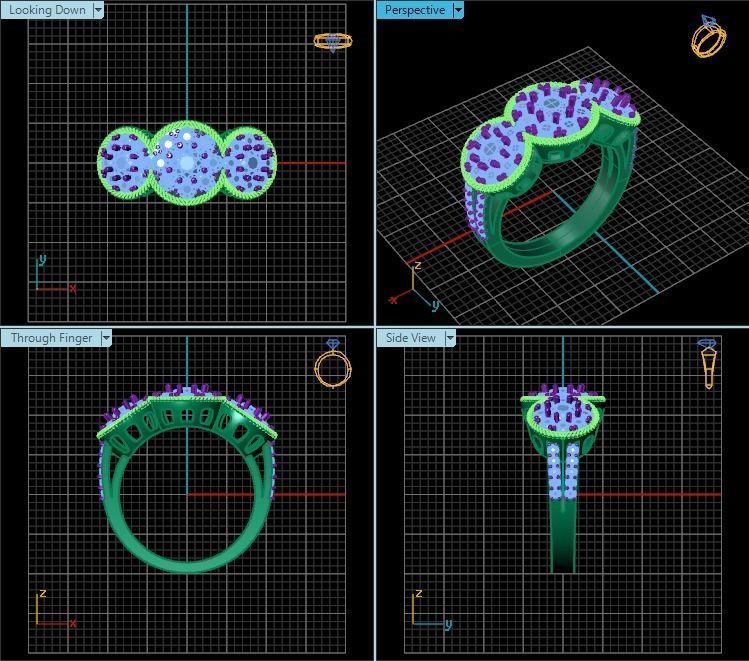This screenshot has width=749, height=661.
Task: Click the top-view ring icon in Looking Down
Action: [x=333, y=43]
